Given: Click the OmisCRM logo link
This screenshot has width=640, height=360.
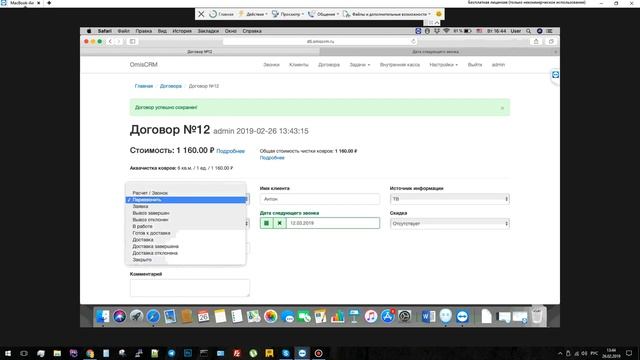Looking at the screenshot, I should (144, 64).
